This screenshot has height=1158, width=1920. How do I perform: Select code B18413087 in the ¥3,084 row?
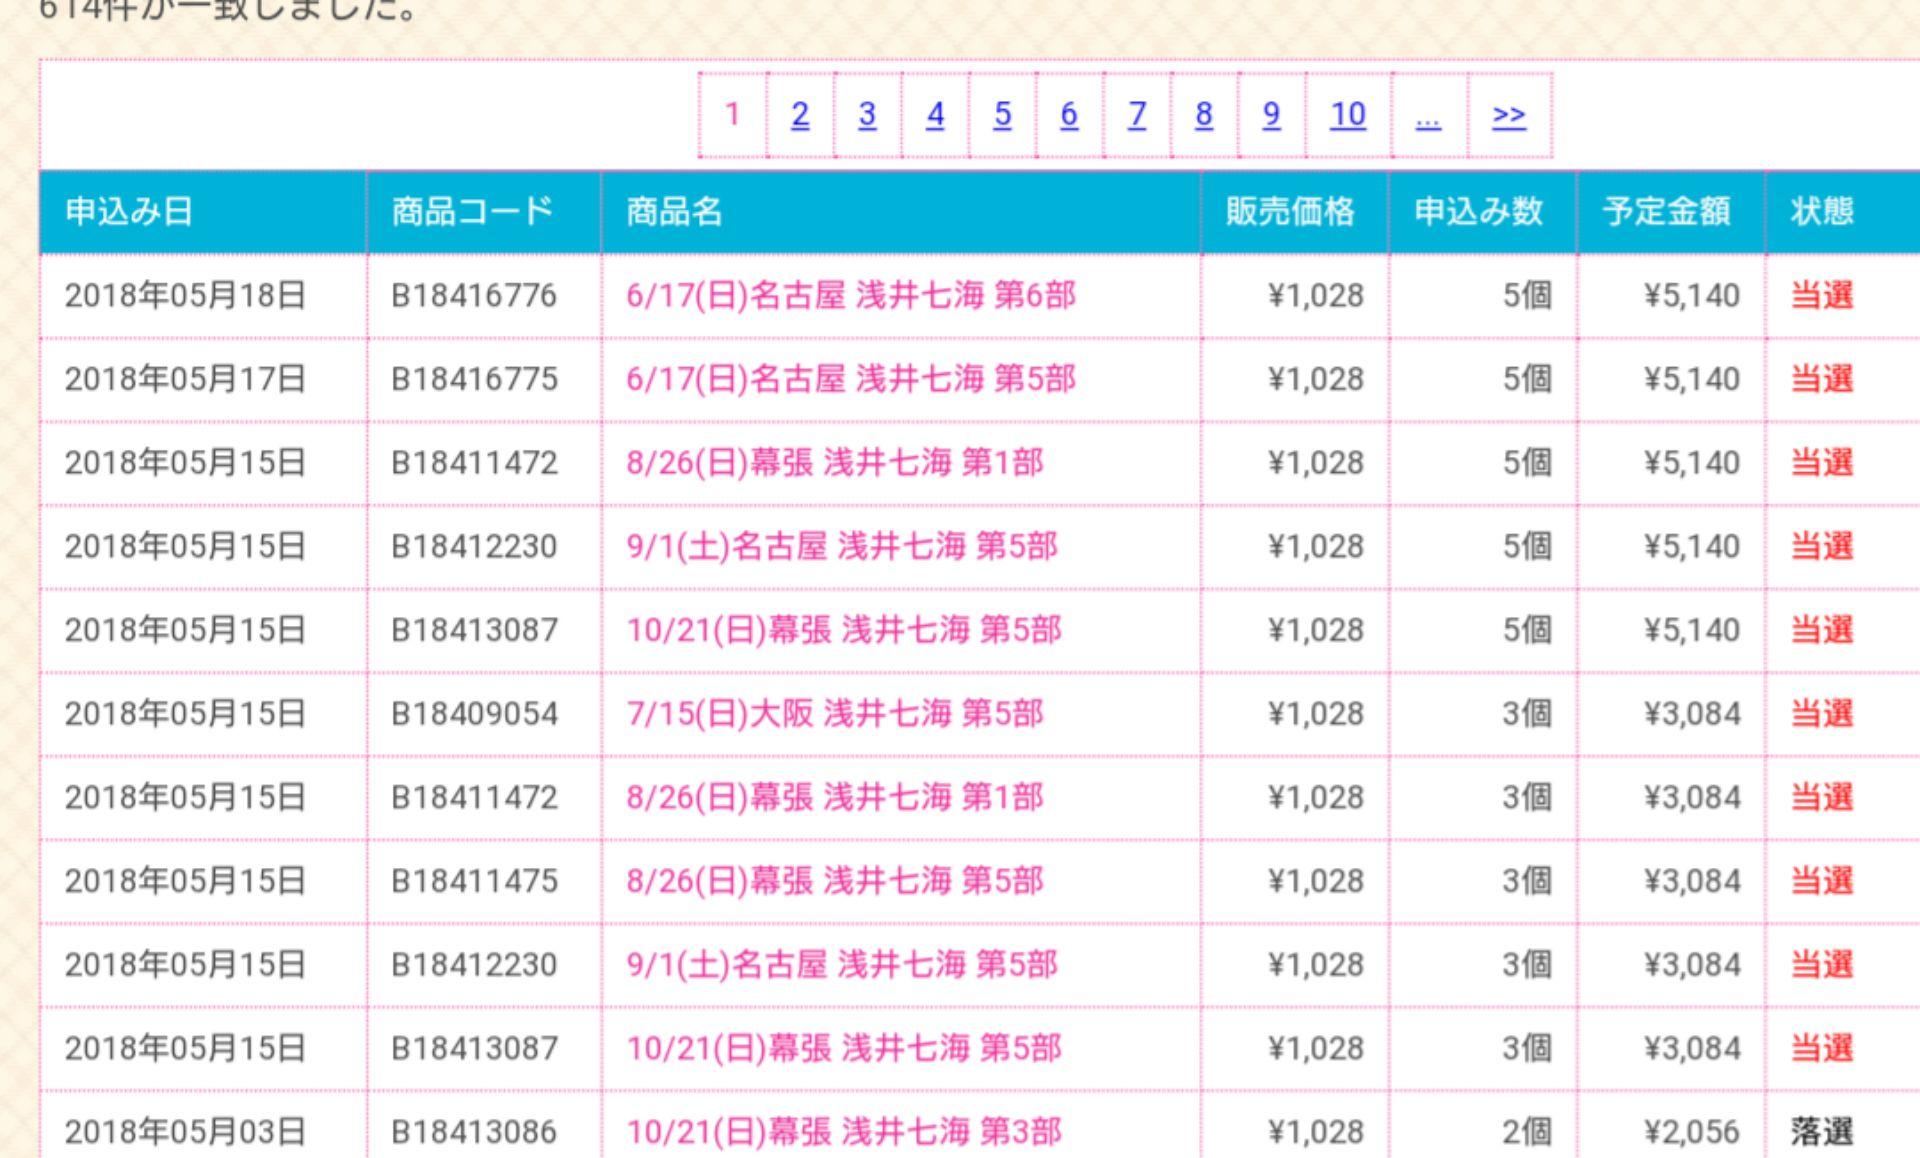[x=474, y=1048]
